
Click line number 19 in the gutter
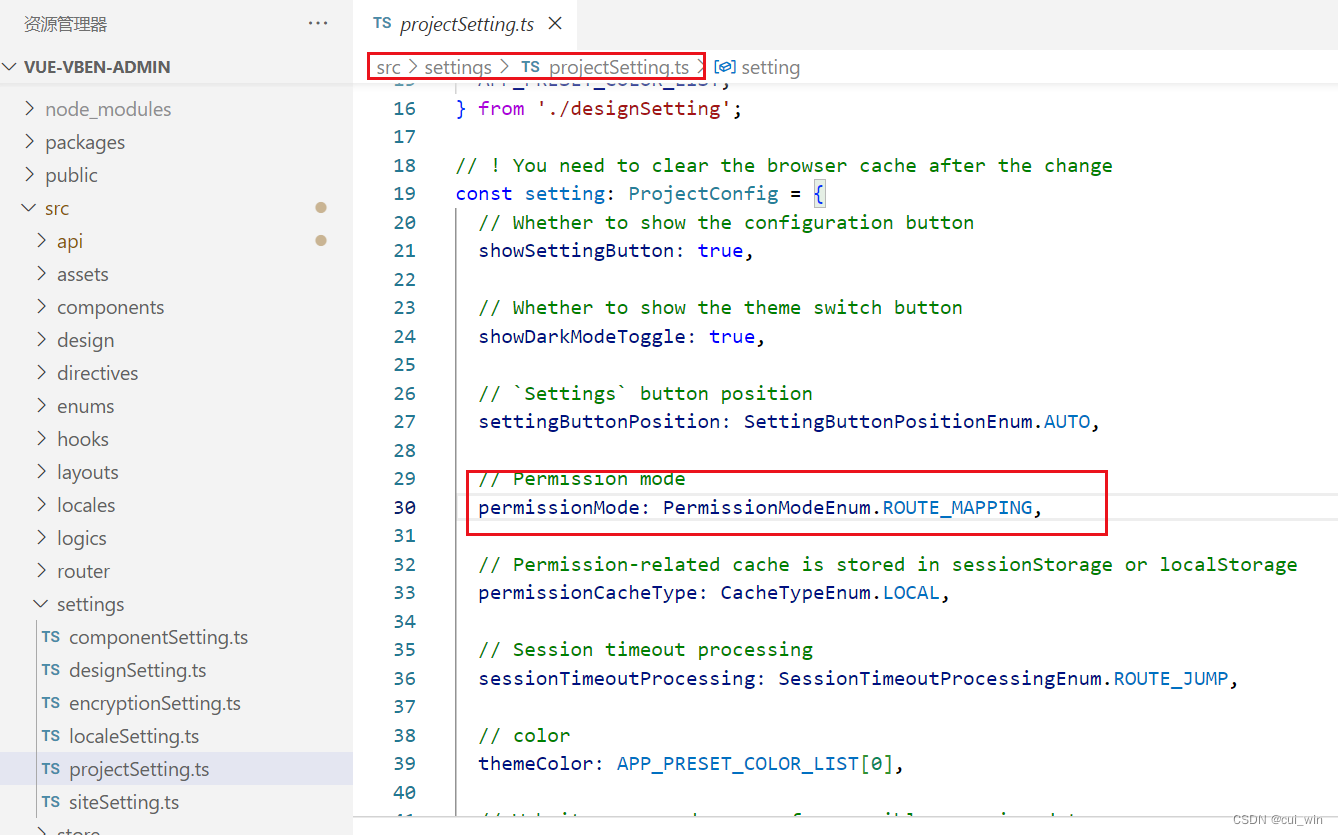click(404, 193)
